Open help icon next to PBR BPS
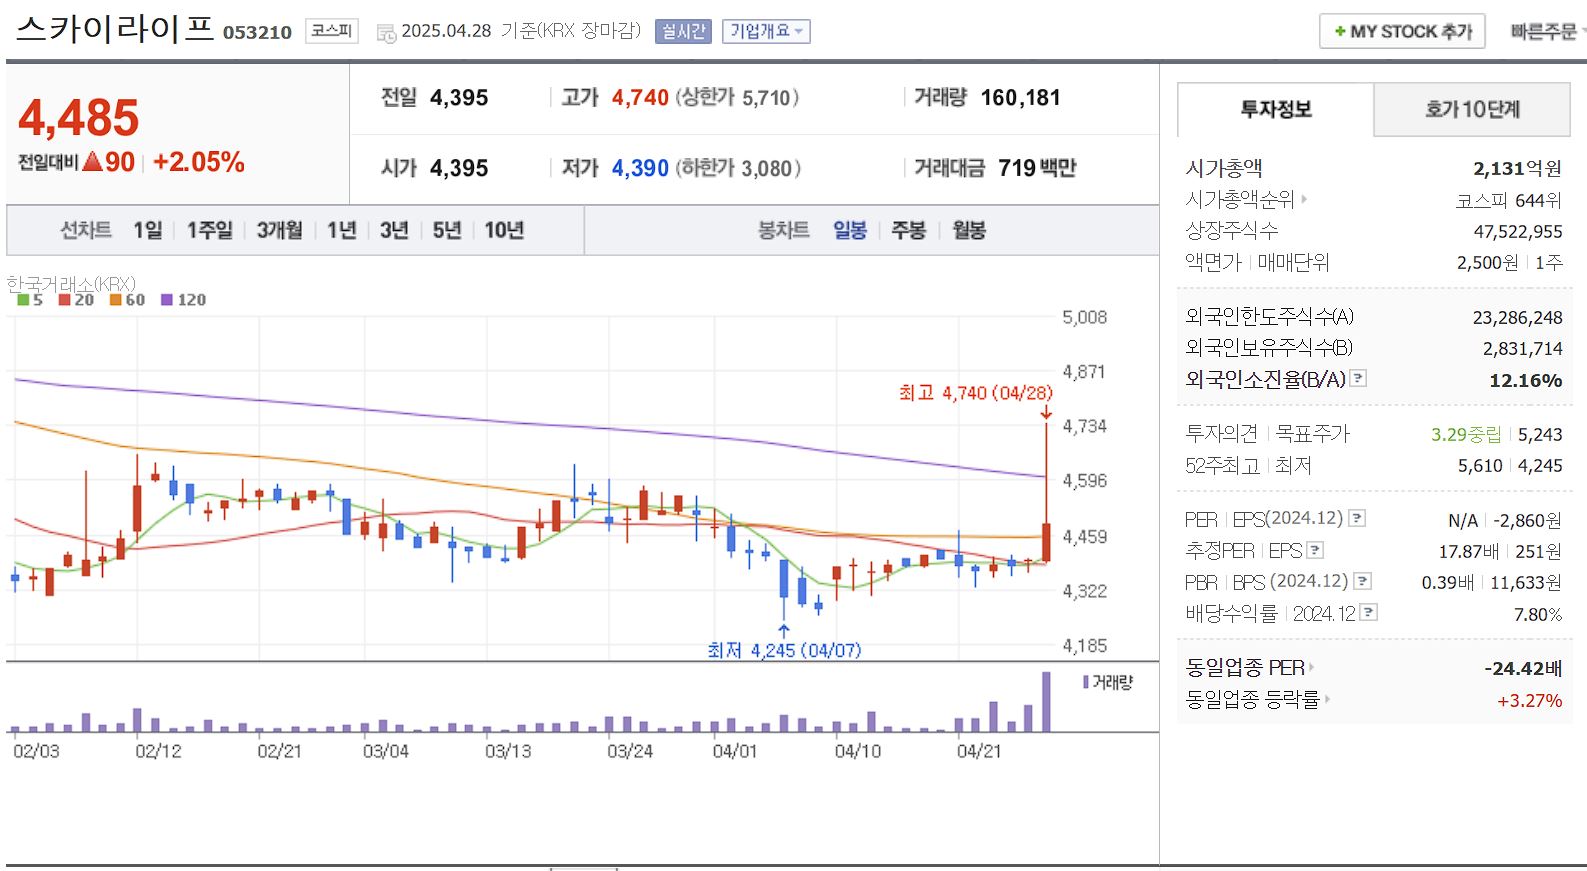This screenshot has height=871, width=1587. [1362, 581]
